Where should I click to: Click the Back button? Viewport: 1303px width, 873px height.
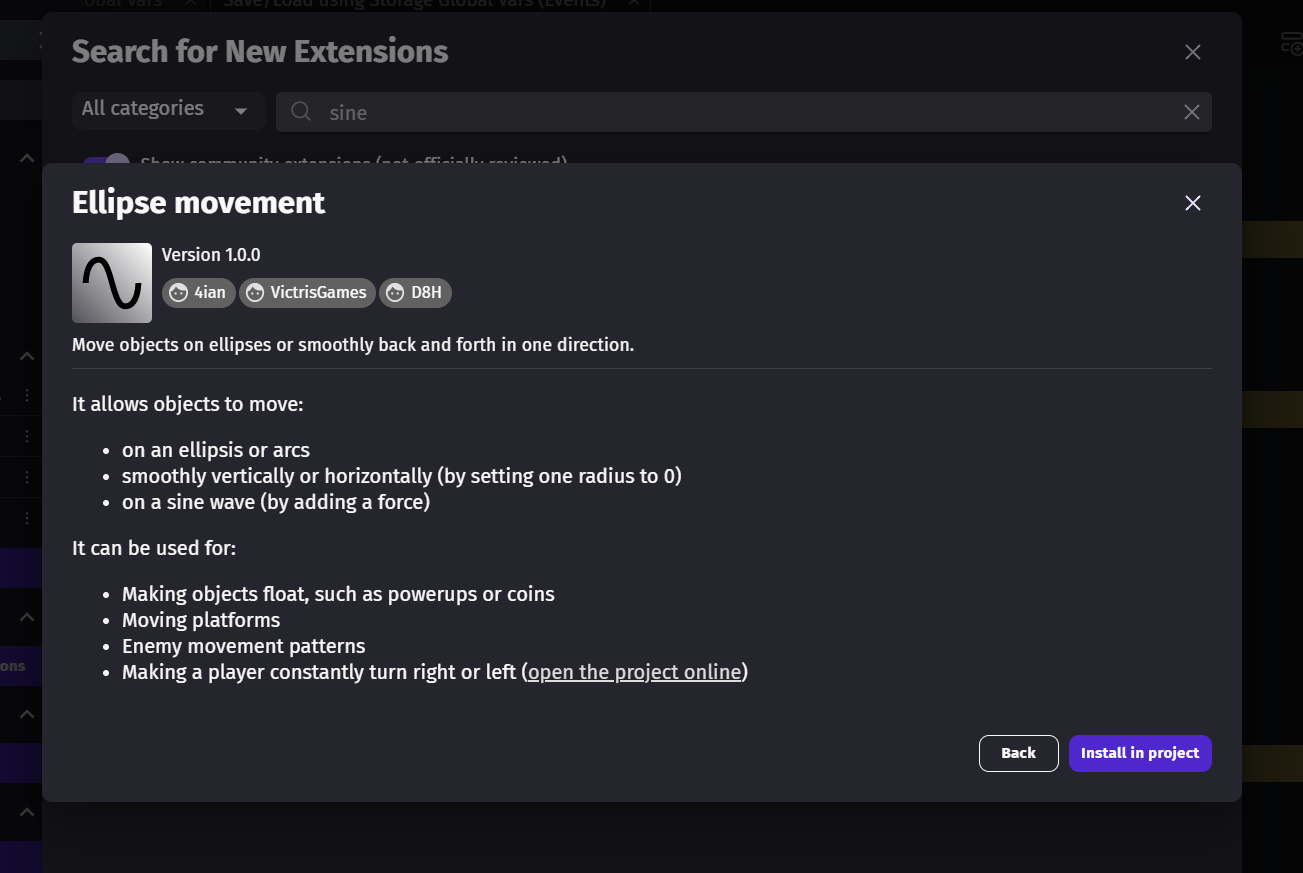[x=1018, y=753]
